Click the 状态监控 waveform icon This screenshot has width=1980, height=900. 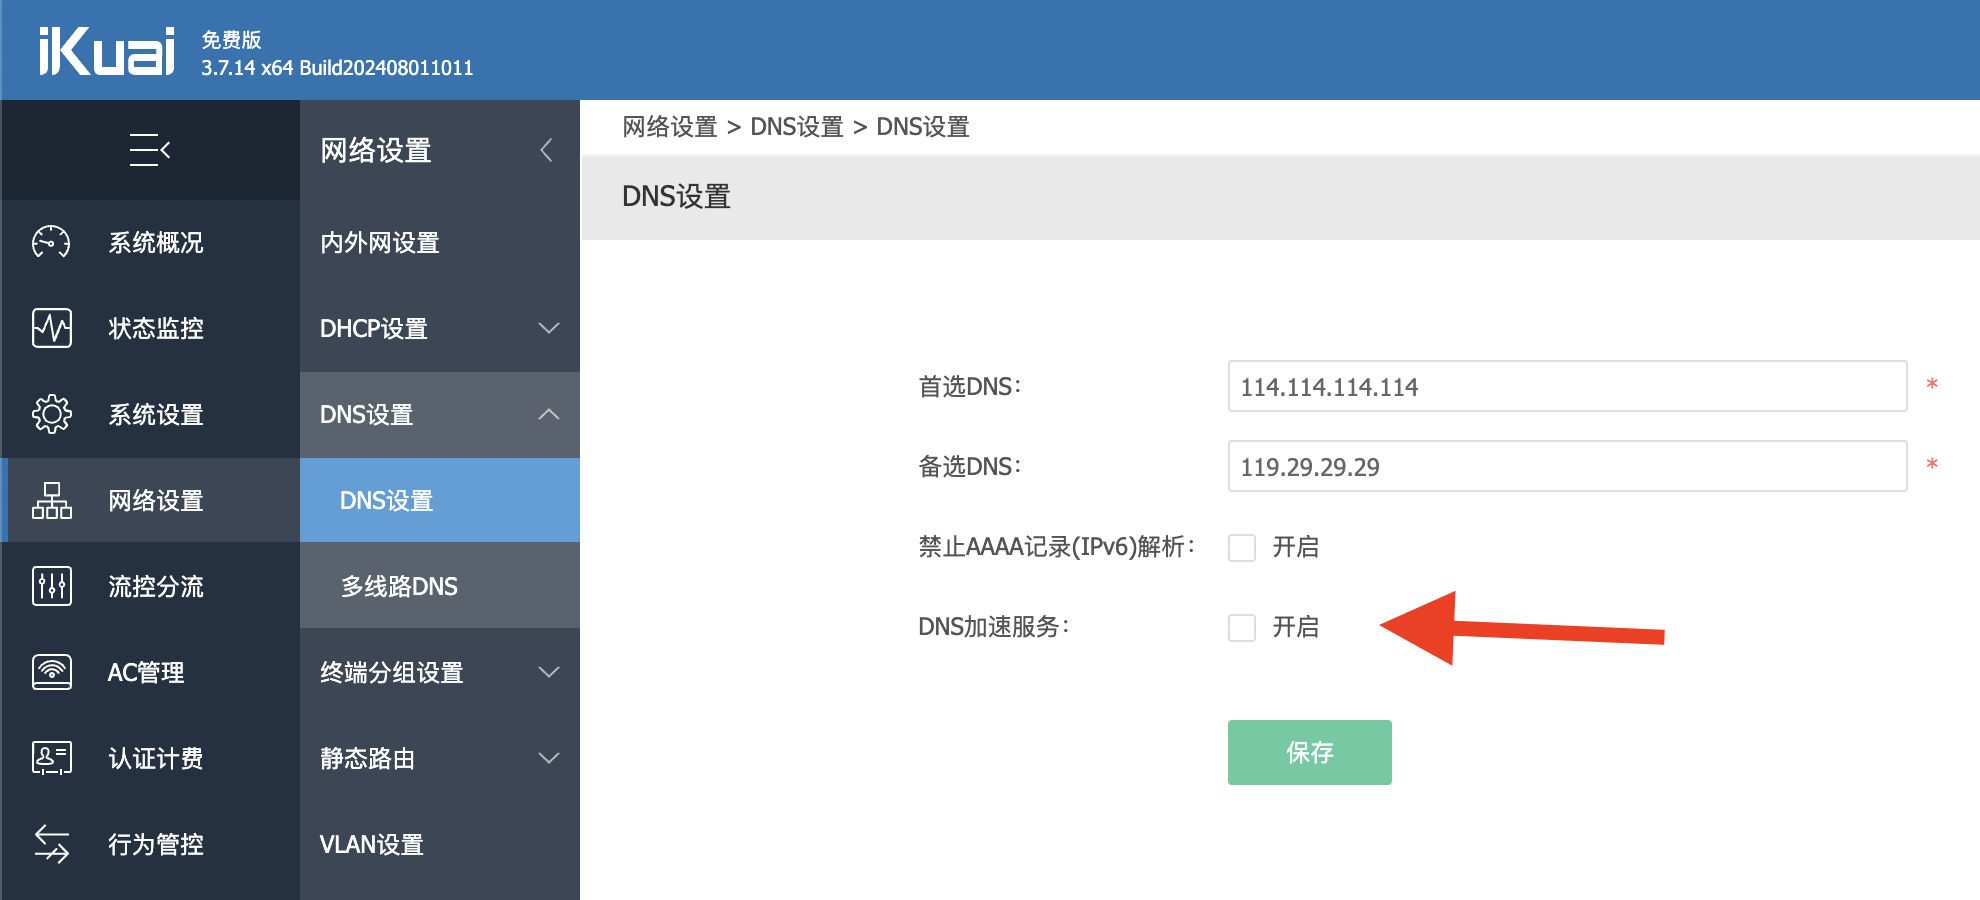(51, 328)
